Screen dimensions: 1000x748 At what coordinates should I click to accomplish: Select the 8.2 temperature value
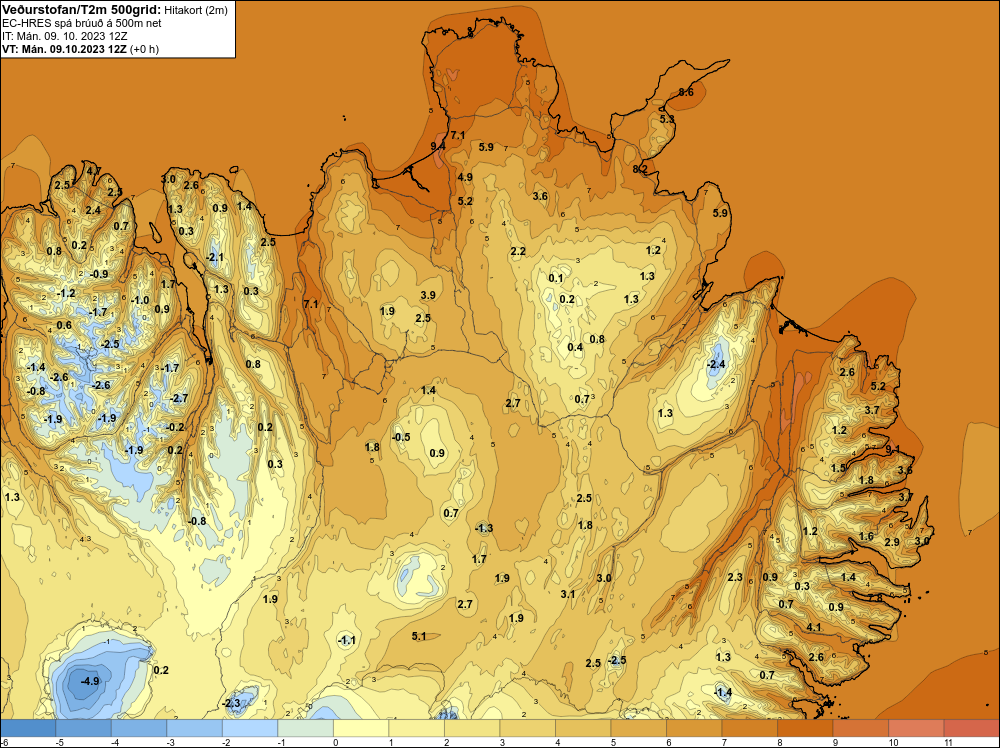640,169
